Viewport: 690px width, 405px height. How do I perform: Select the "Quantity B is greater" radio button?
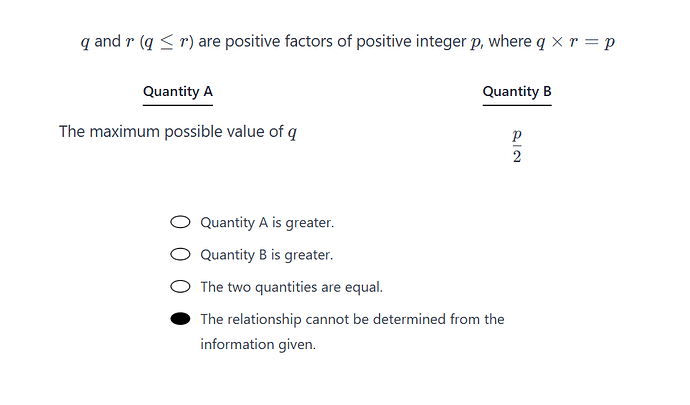[x=180, y=254]
